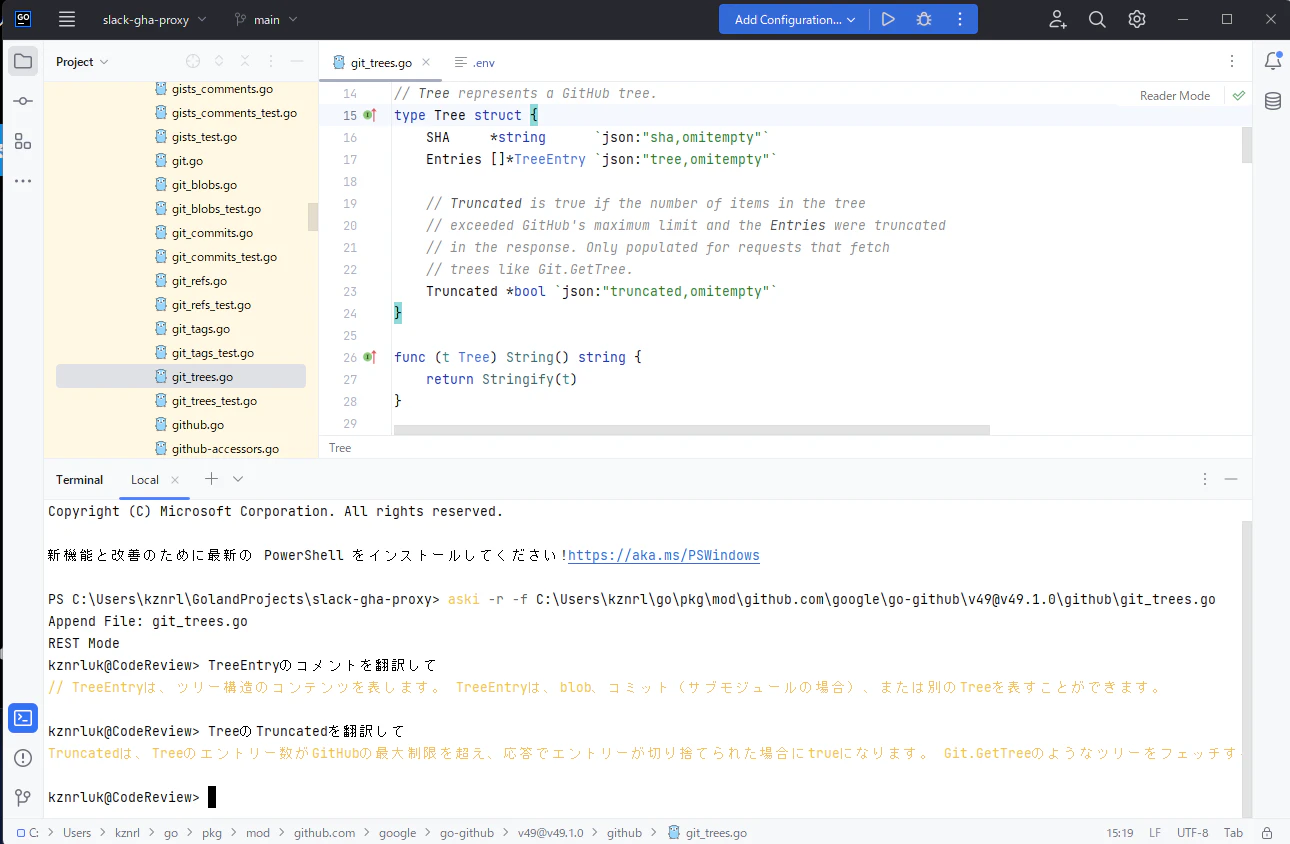Hide the Terminal tool window
Viewport: 1290px width, 844px height.
[1231, 479]
